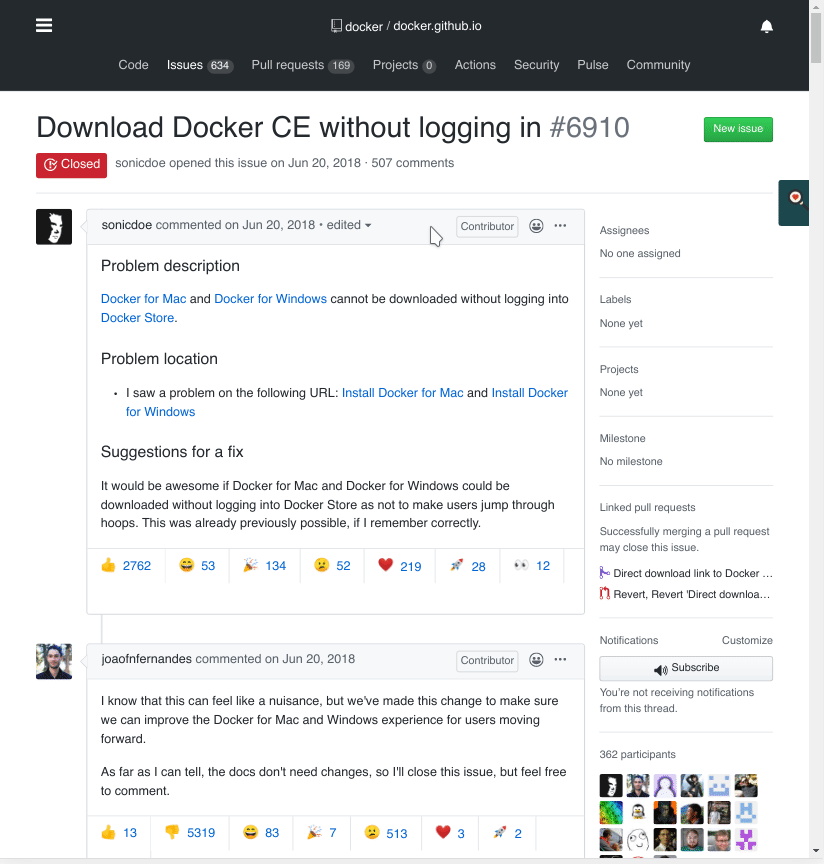The height and width of the screenshot is (864, 824).
Task: Click the repository book icon
Action: point(336,26)
